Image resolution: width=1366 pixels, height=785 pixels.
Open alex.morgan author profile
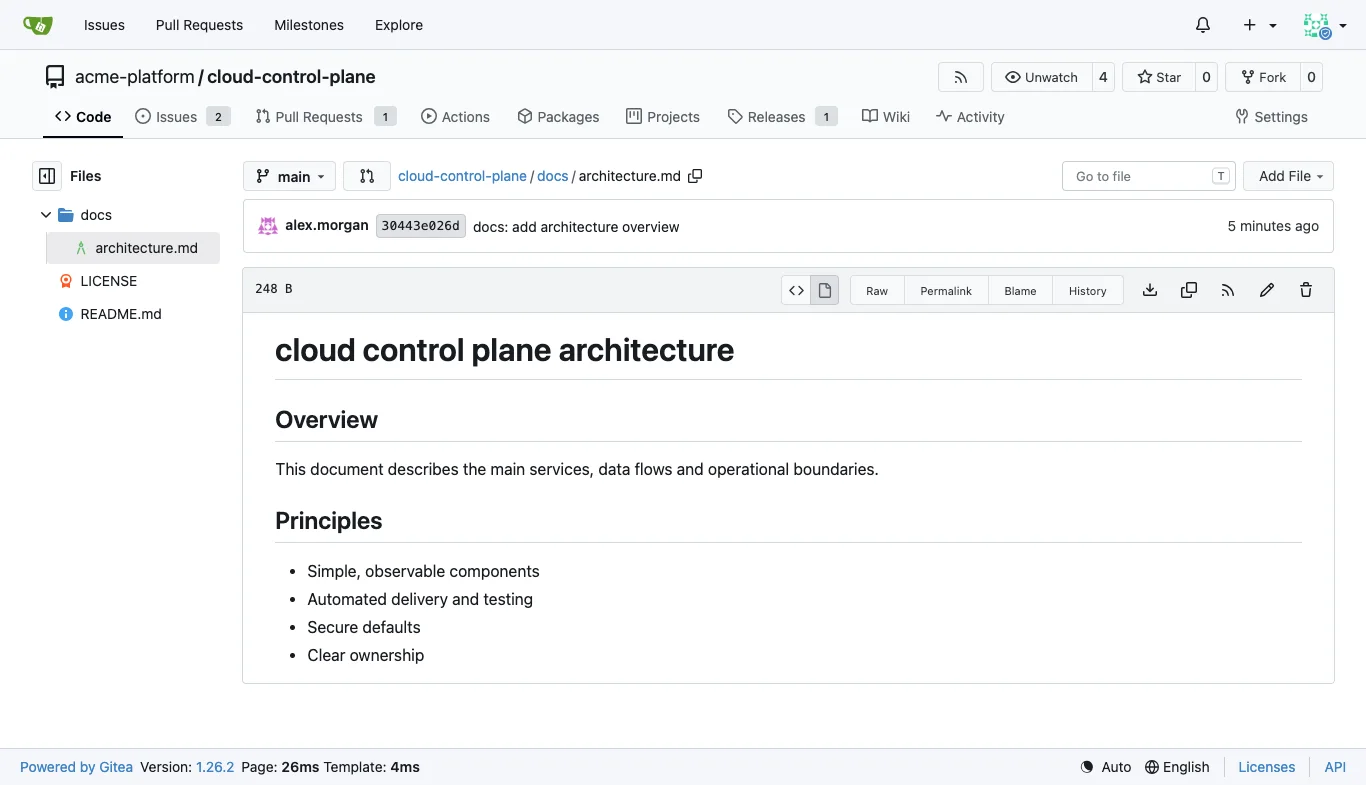pyautogui.click(x=327, y=226)
